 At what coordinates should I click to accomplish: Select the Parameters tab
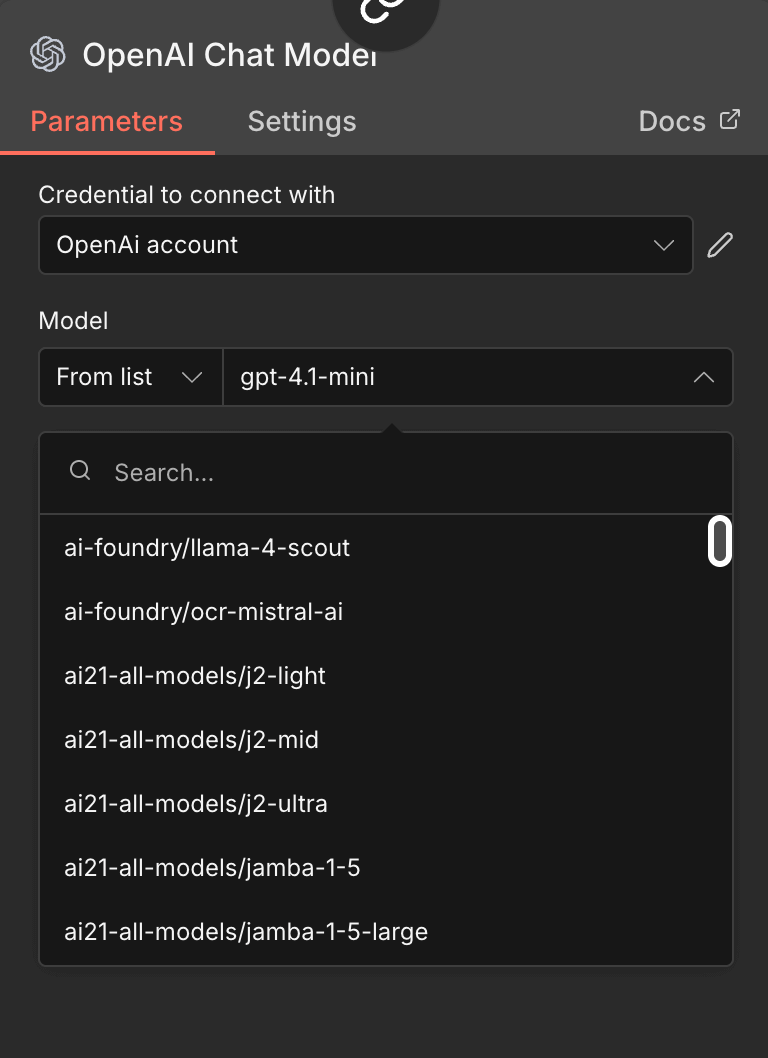click(106, 121)
